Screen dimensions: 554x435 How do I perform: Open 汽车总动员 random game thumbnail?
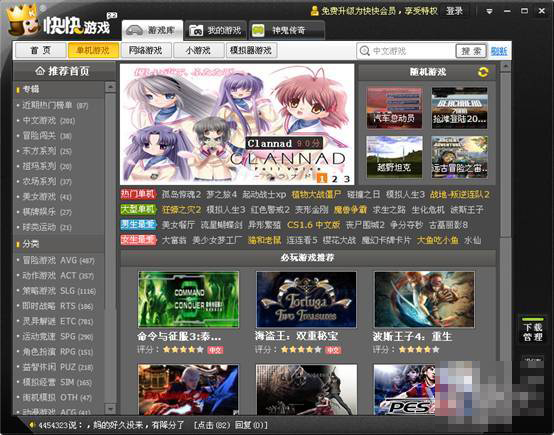(394, 108)
